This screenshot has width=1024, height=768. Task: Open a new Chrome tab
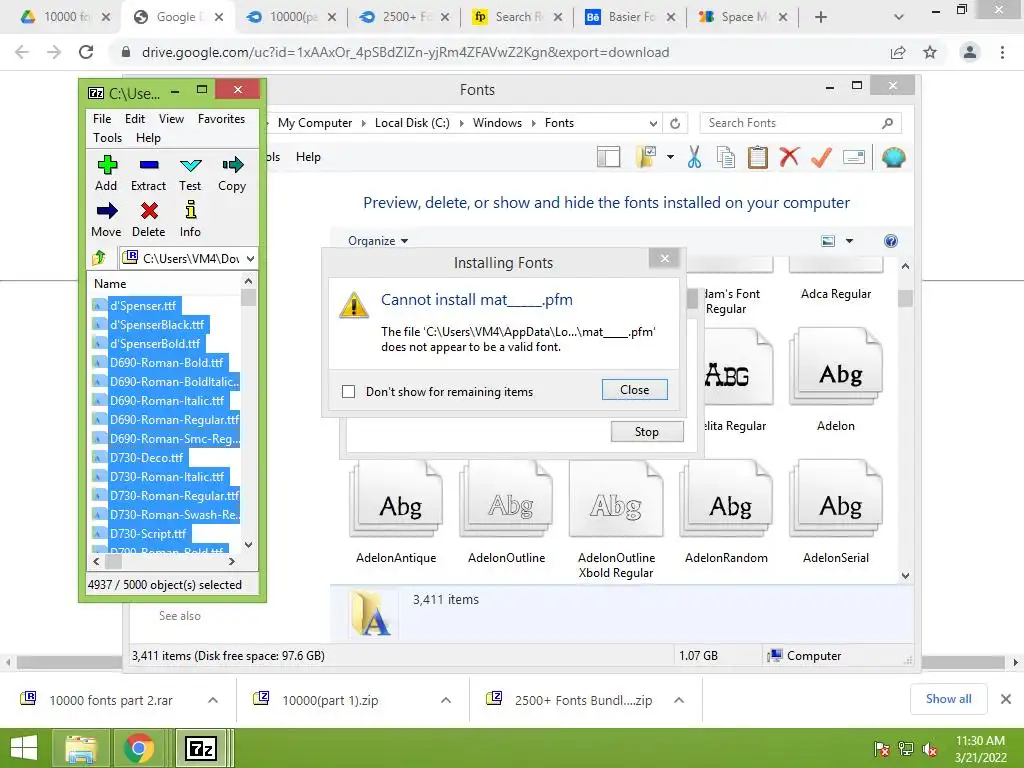click(x=821, y=17)
